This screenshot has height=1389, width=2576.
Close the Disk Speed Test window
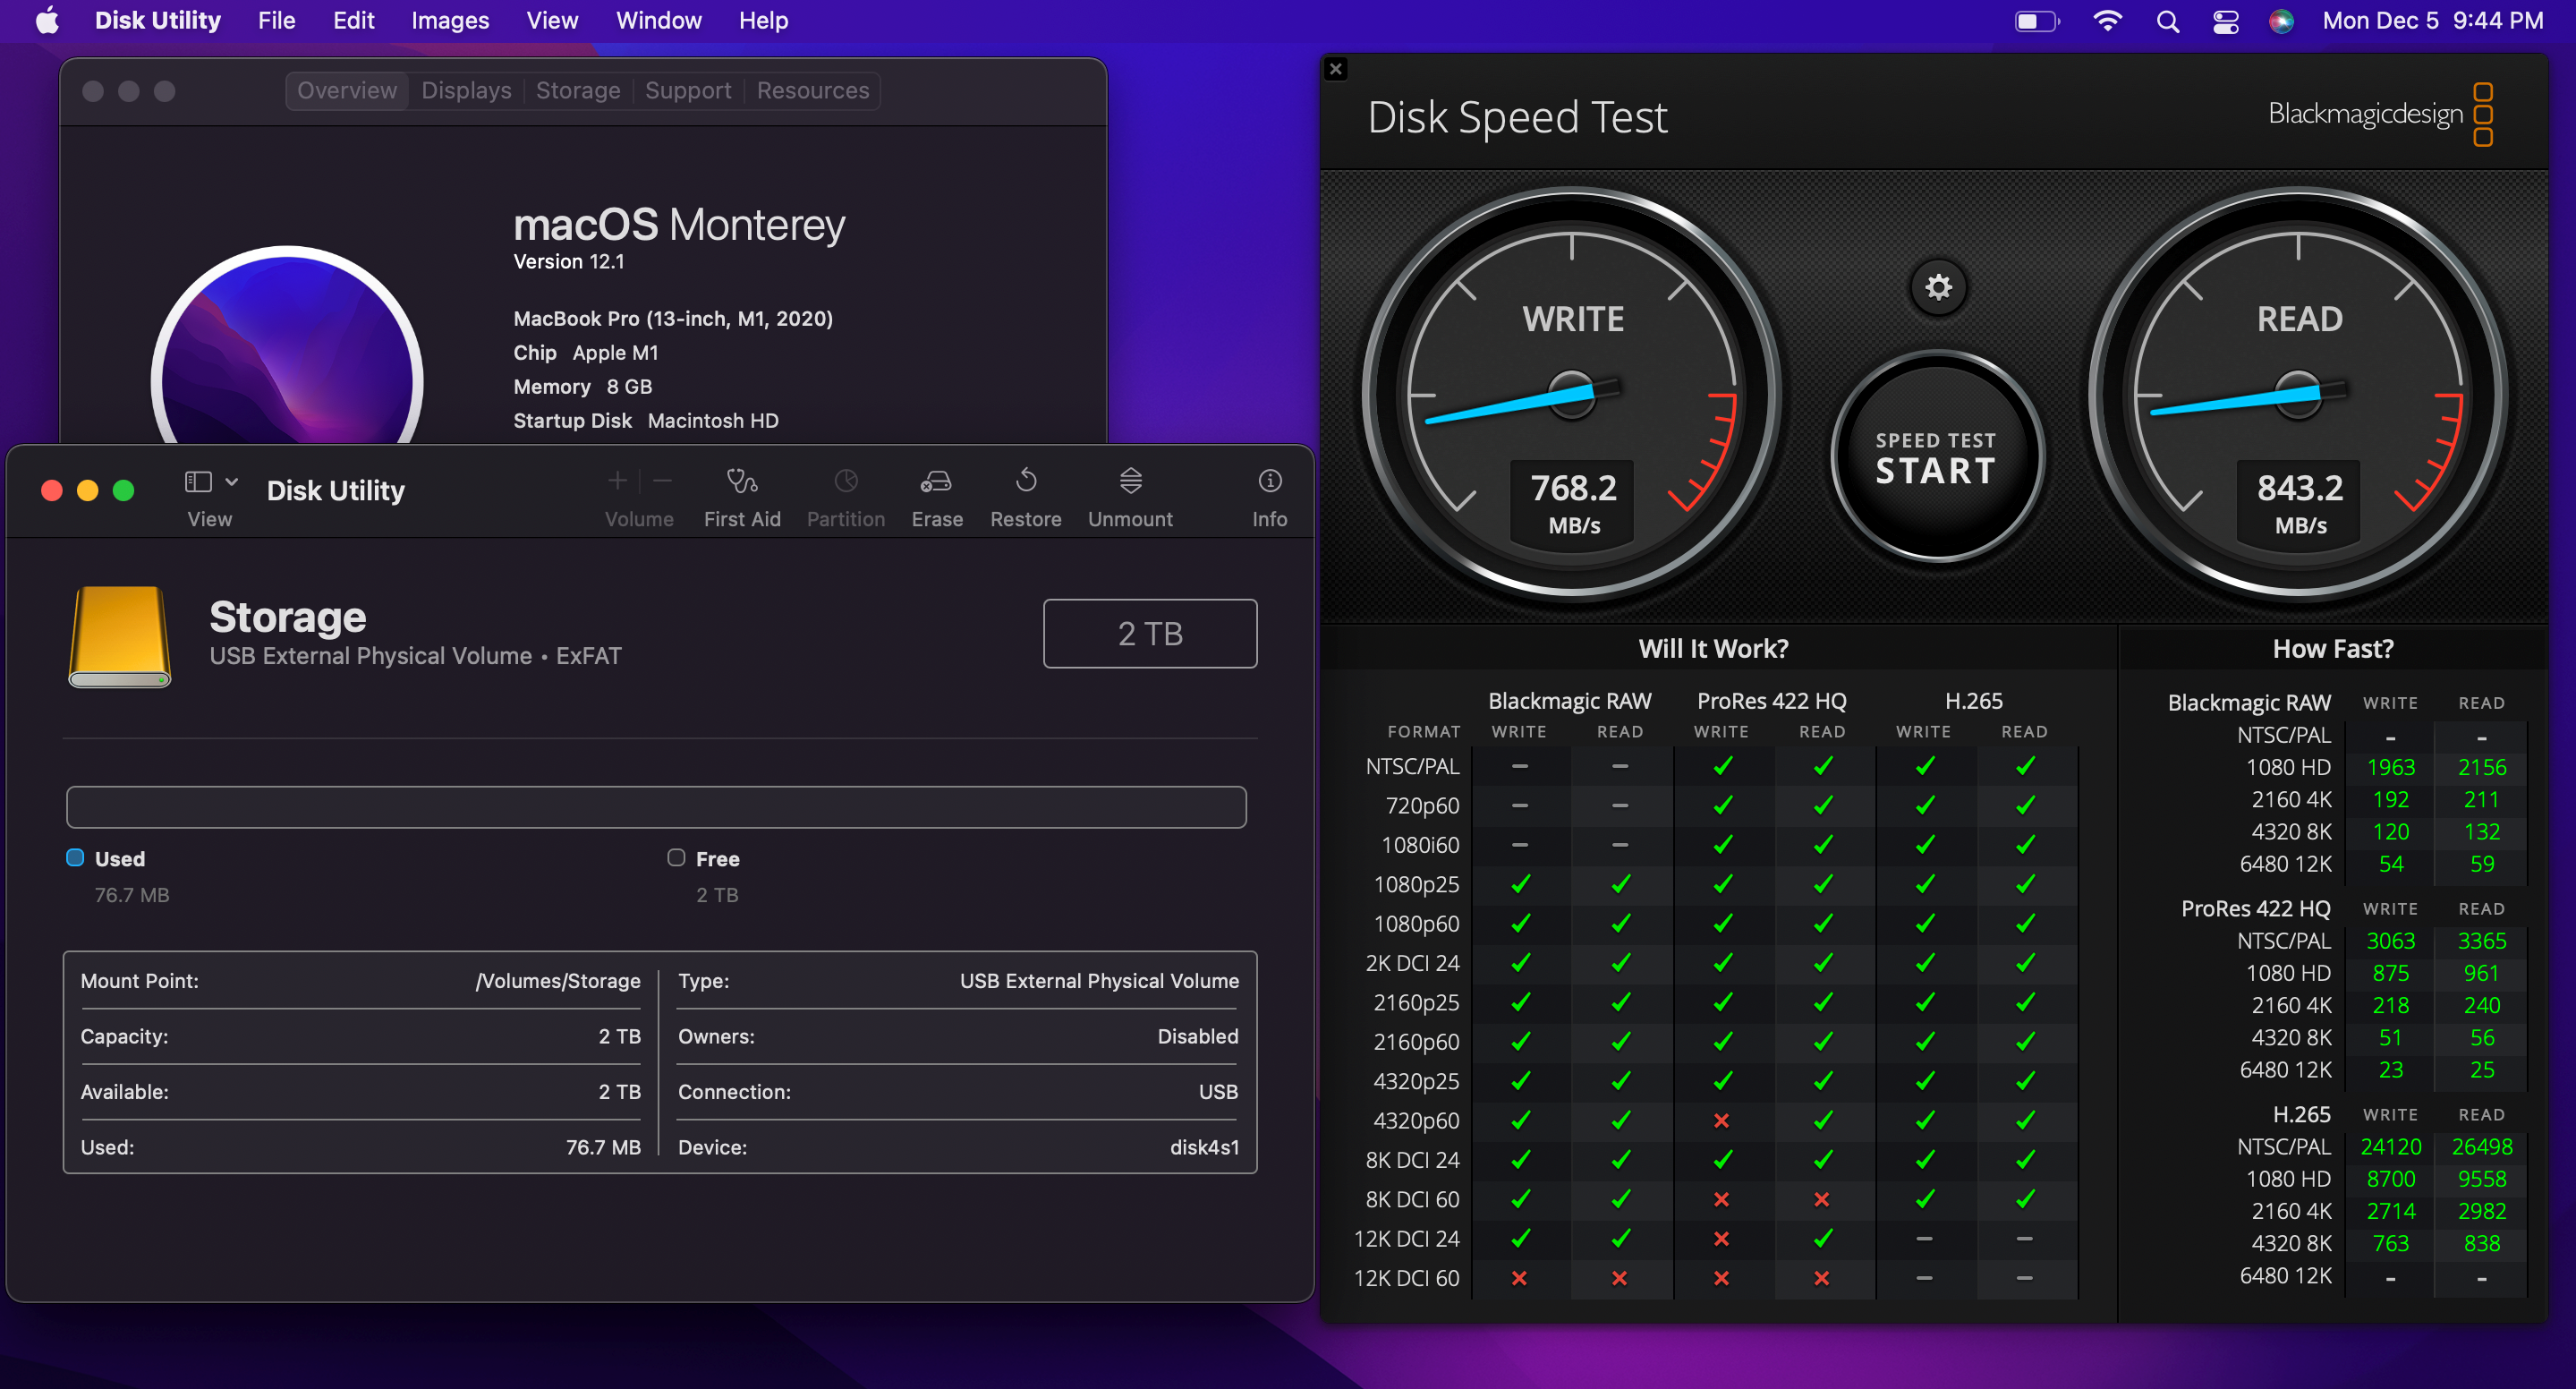1336,69
